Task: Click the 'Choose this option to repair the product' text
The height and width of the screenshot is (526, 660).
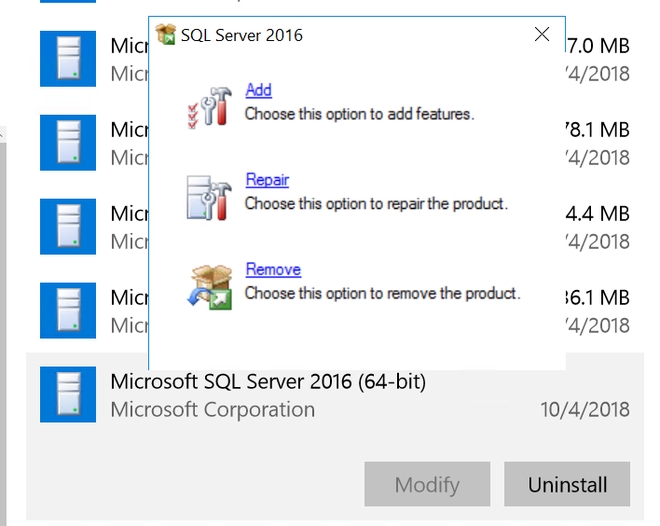Action: pyautogui.click(x=376, y=204)
